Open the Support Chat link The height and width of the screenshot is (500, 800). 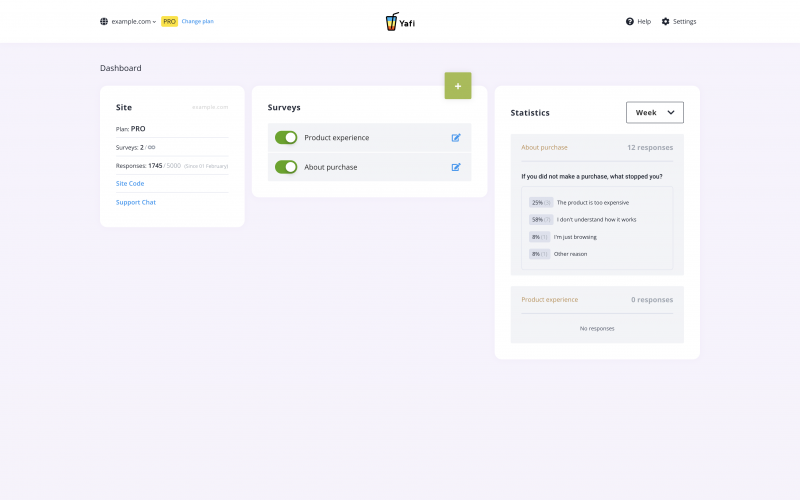pos(136,202)
